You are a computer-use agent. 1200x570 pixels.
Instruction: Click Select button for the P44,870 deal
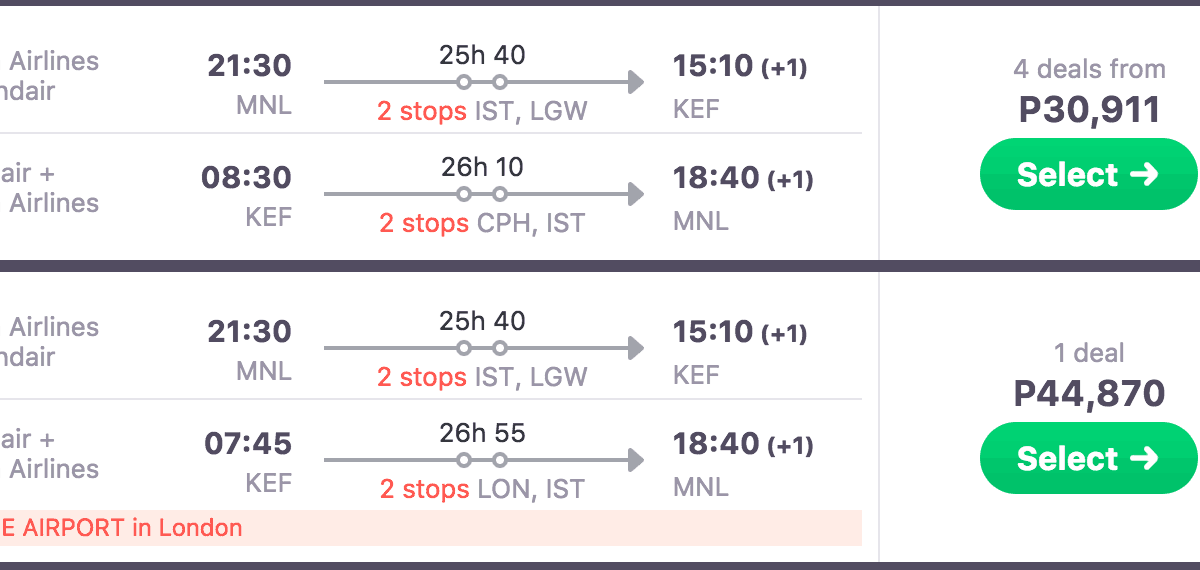pyautogui.click(x=1088, y=459)
